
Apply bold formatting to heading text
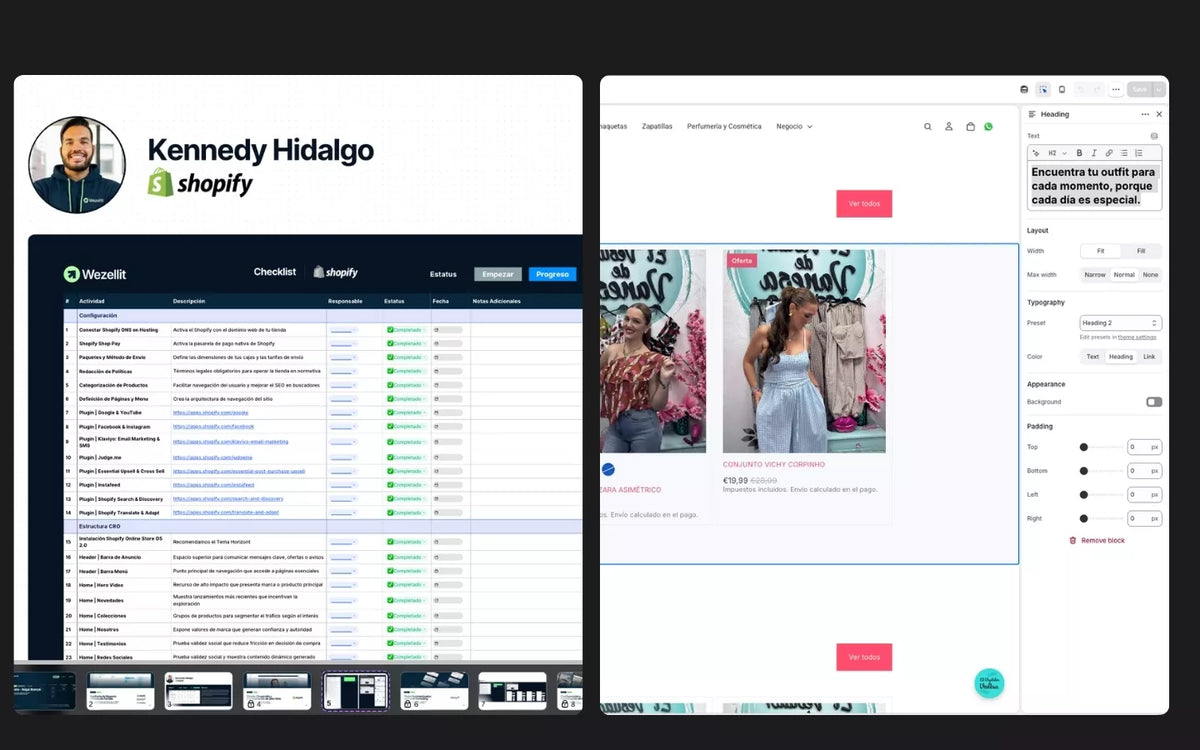click(1079, 153)
